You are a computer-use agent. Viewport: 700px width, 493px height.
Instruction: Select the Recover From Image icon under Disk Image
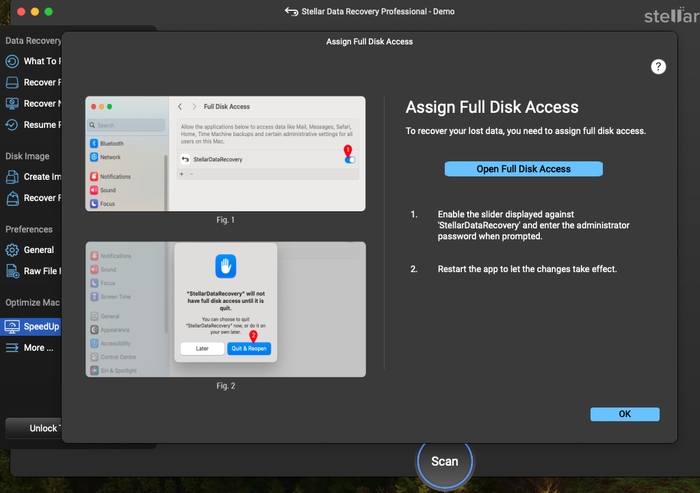click(x=12, y=198)
